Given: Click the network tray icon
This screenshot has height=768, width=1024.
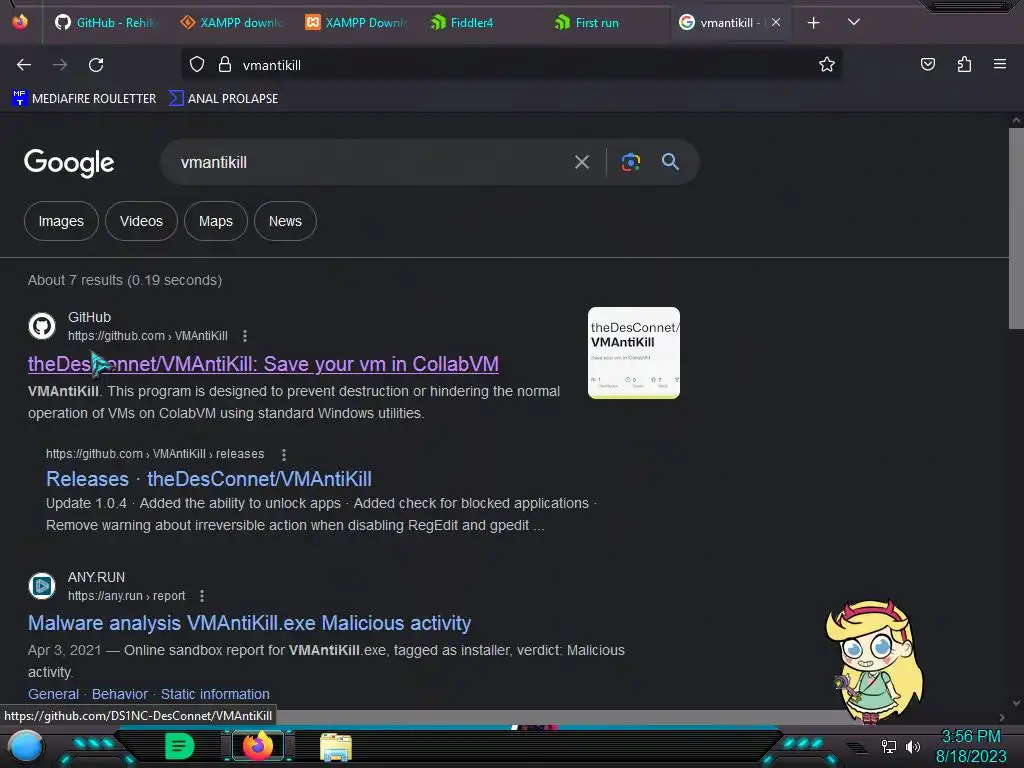Looking at the screenshot, I should (x=888, y=746).
